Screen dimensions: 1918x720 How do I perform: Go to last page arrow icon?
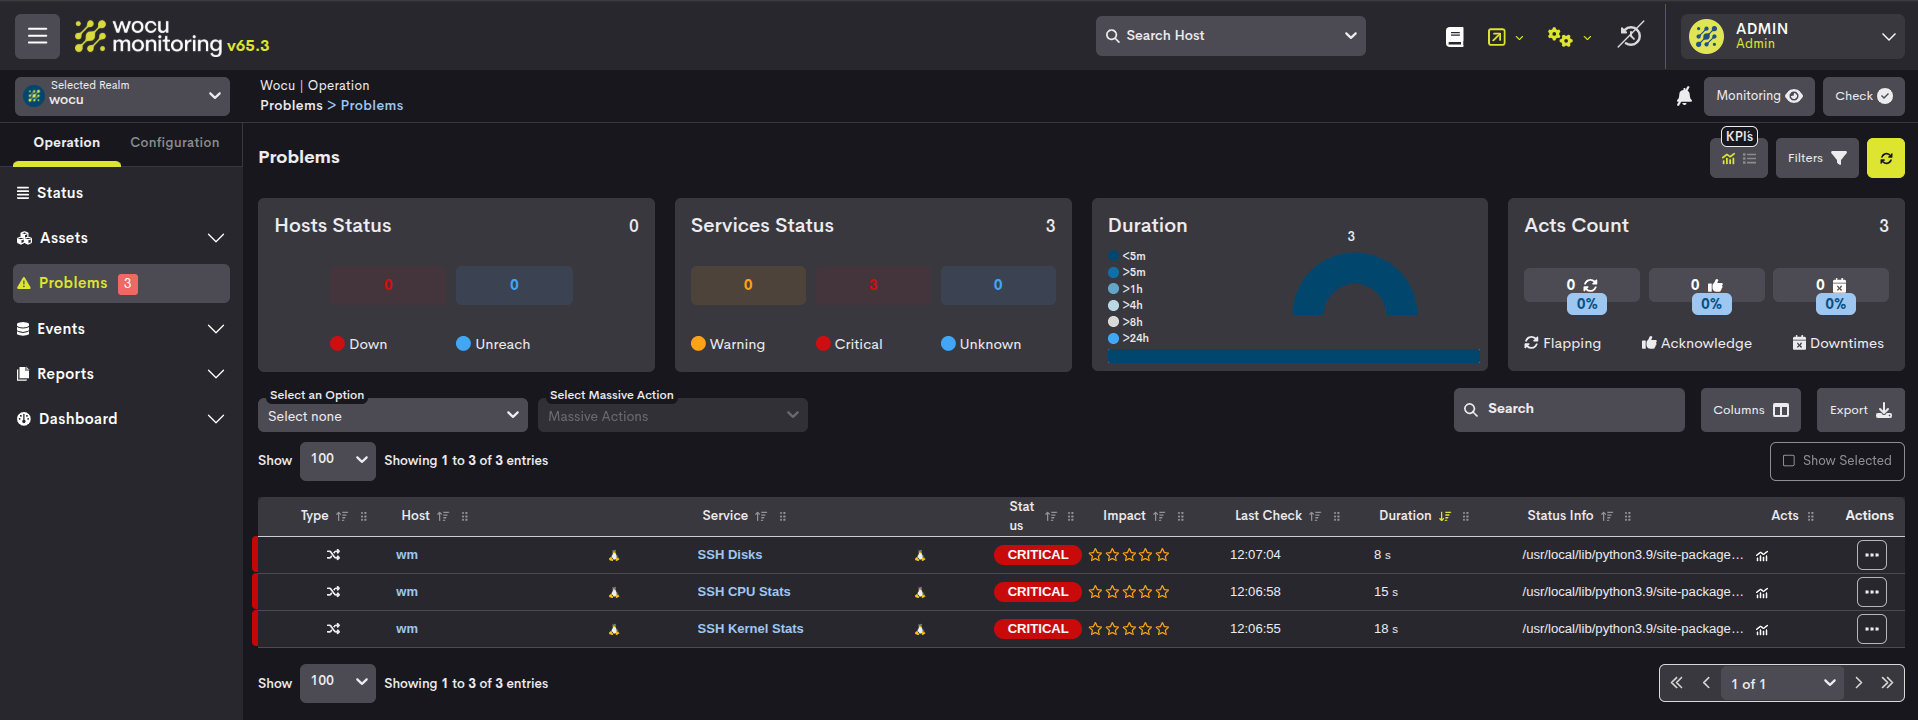1887,683
